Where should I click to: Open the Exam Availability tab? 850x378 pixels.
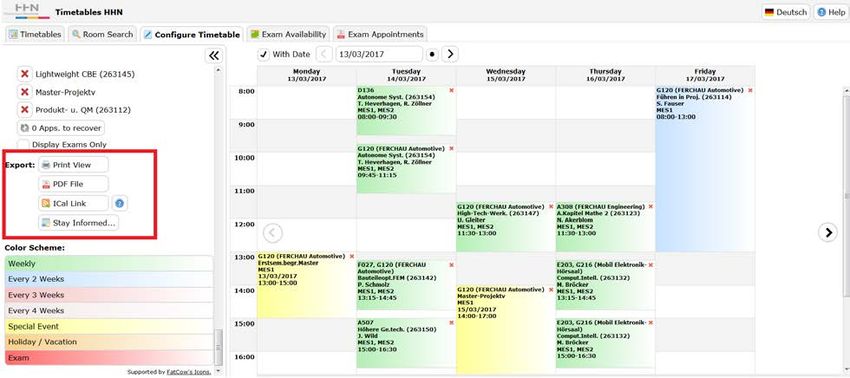point(288,34)
